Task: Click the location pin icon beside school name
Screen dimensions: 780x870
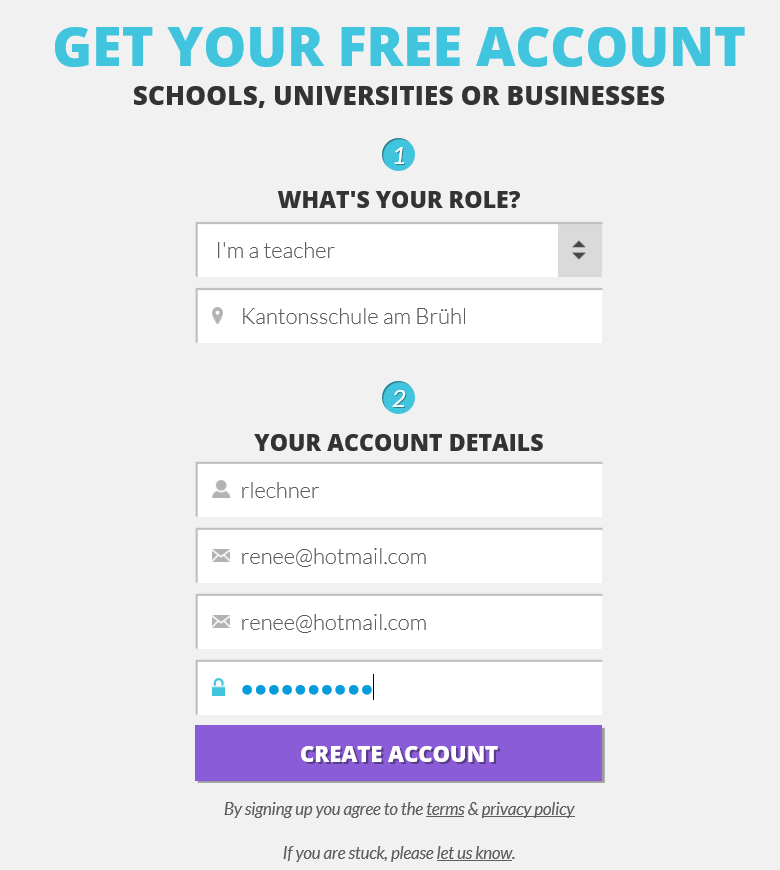Action: click(218, 317)
